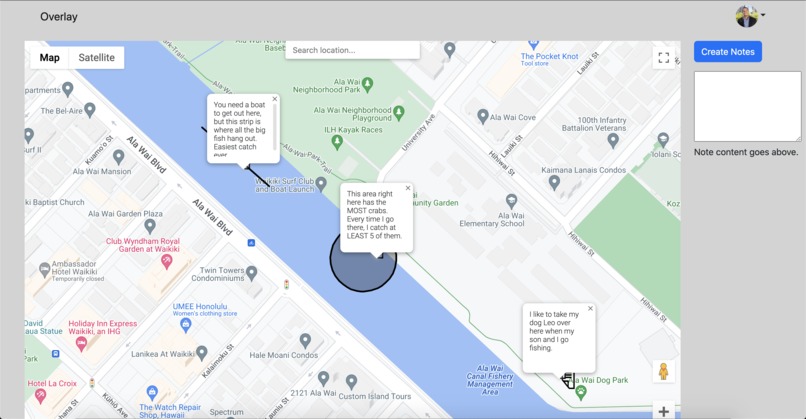This screenshot has height=419, width=806.
Task: Click the Search location input field
Action: (353, 50)
